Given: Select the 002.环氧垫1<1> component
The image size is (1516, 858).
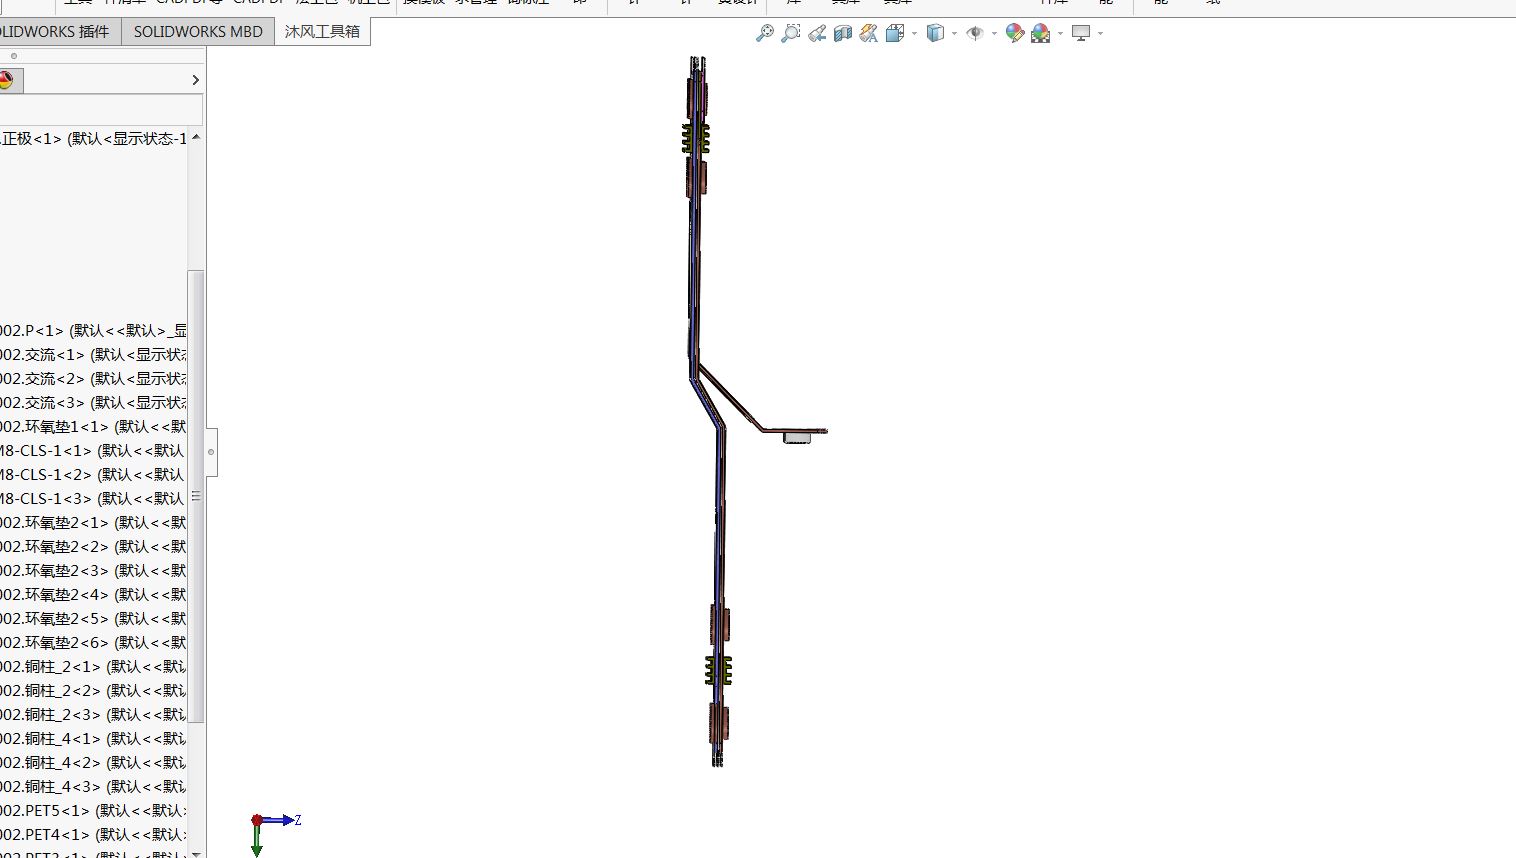Looking at the screenshot, I should 94,426.
